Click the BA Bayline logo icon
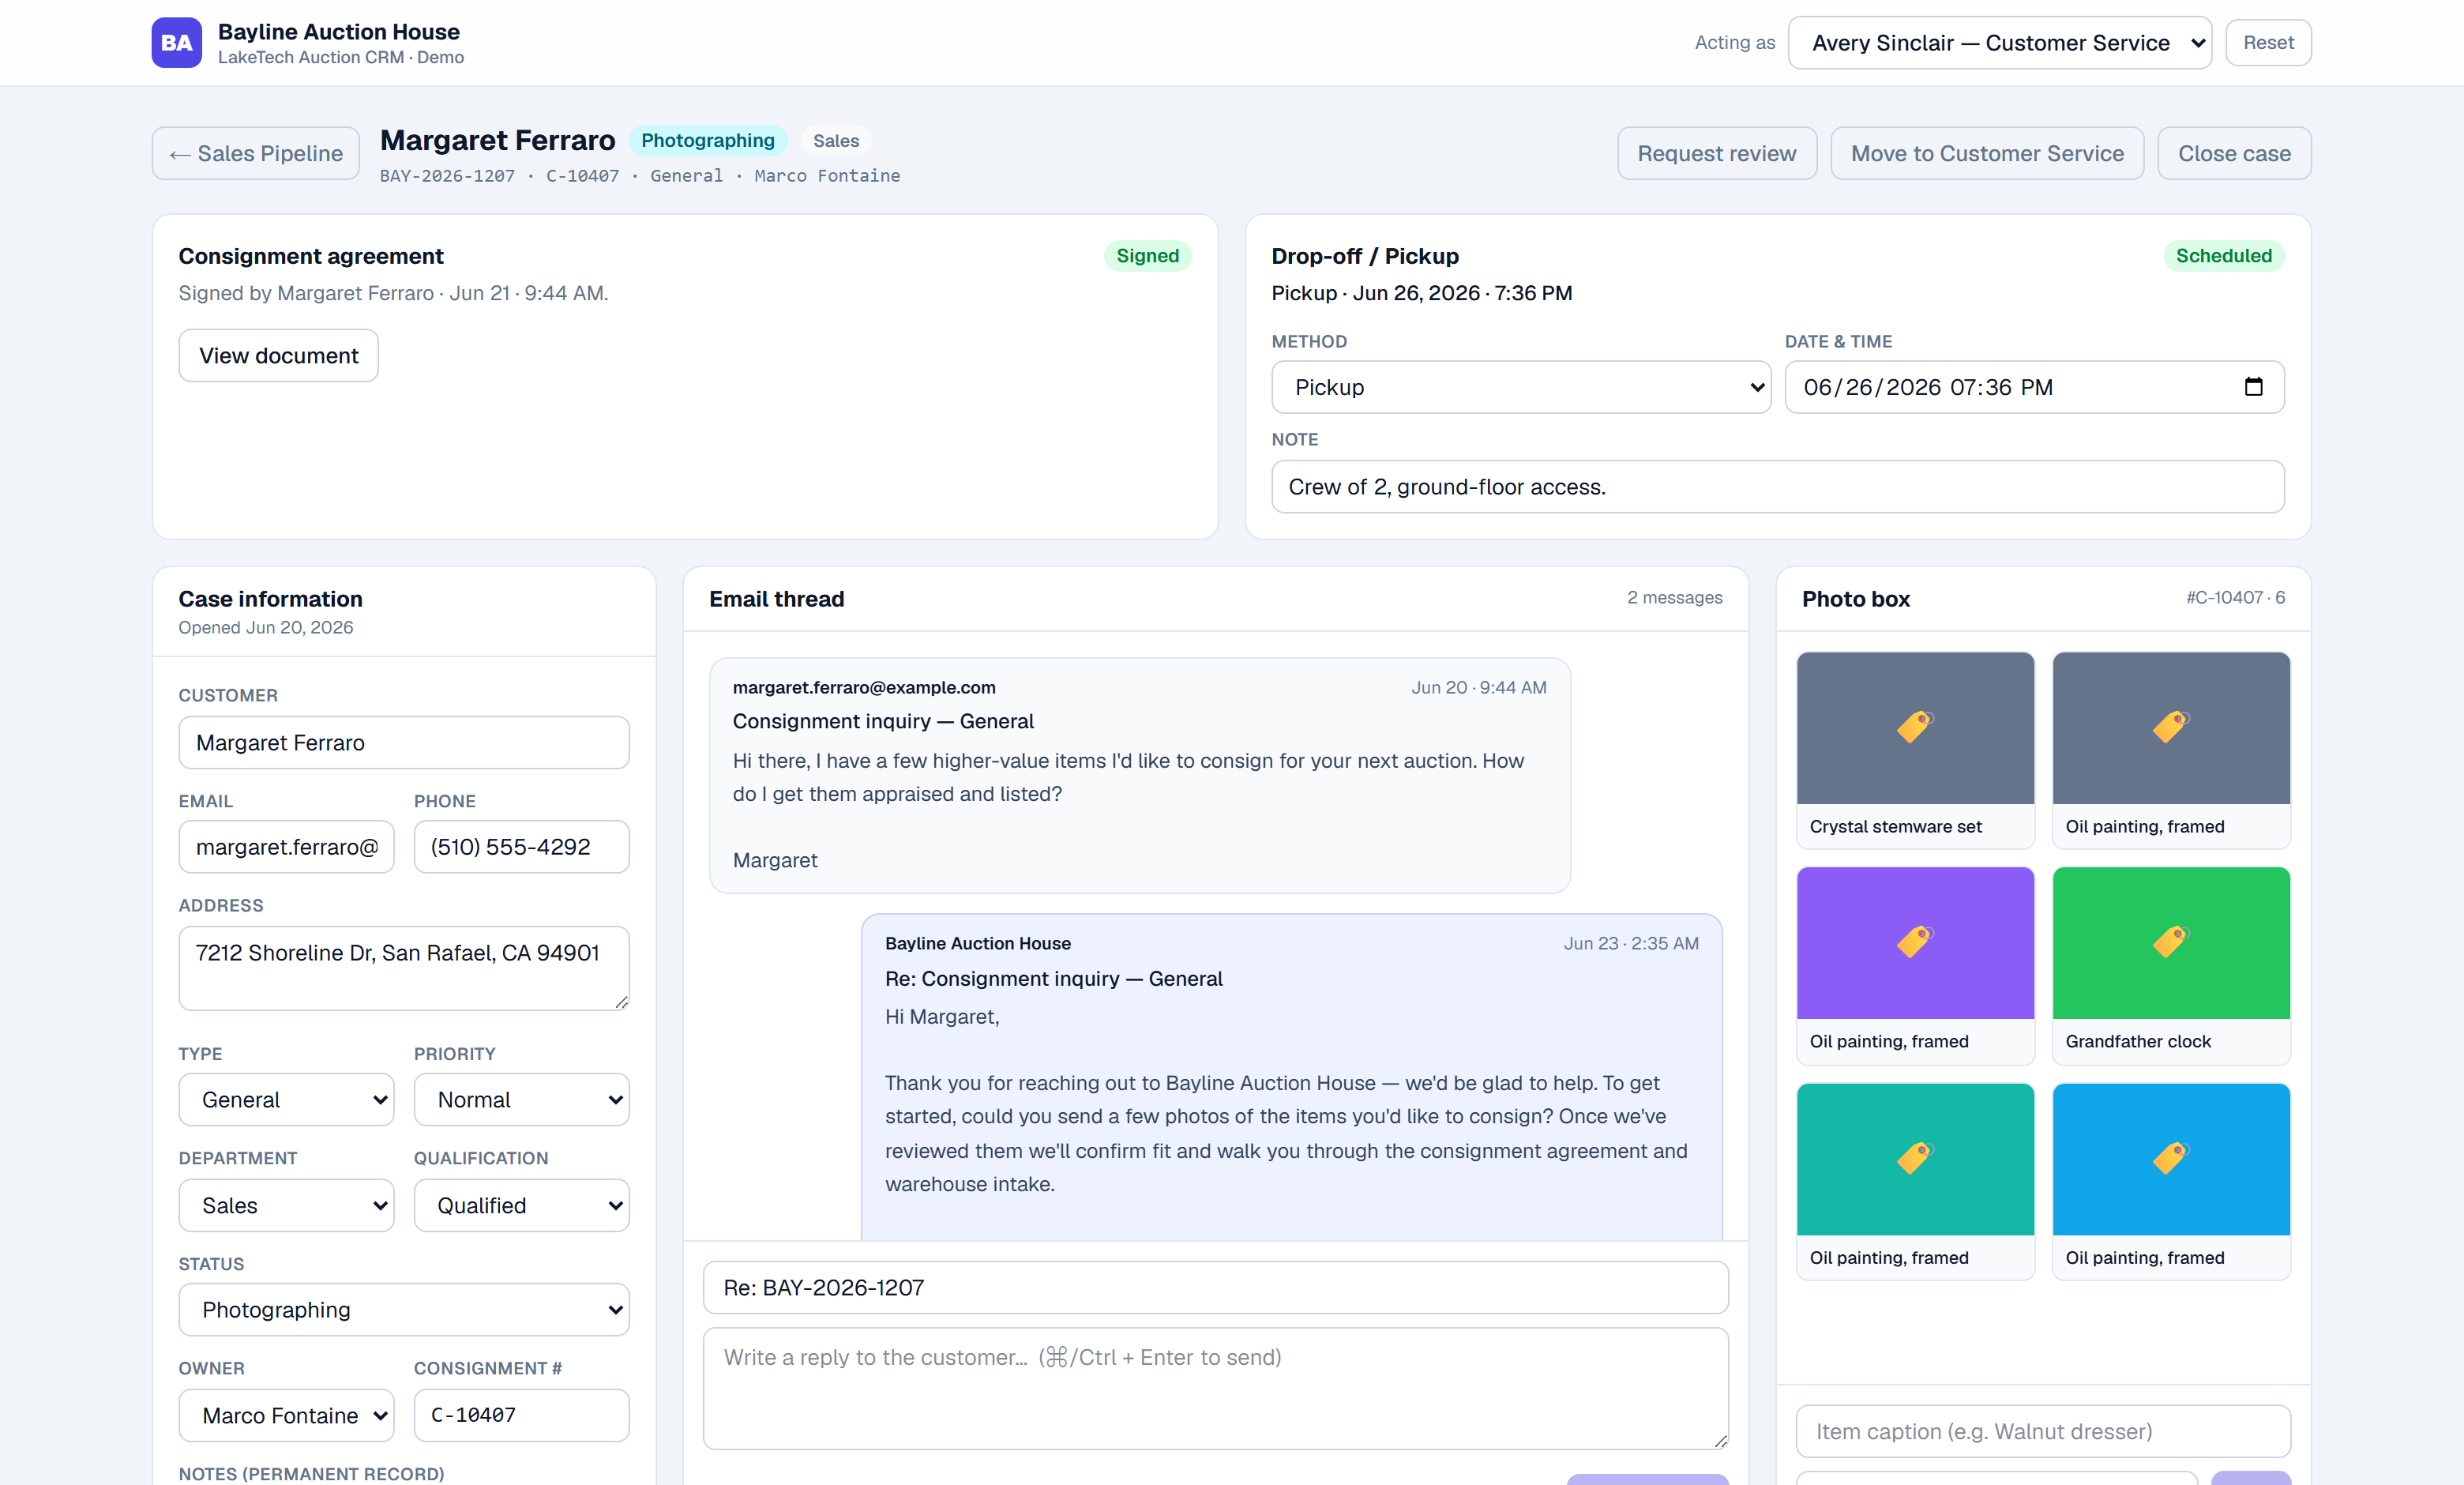This screenshot has width=2464, height=1485. [176, 42]
